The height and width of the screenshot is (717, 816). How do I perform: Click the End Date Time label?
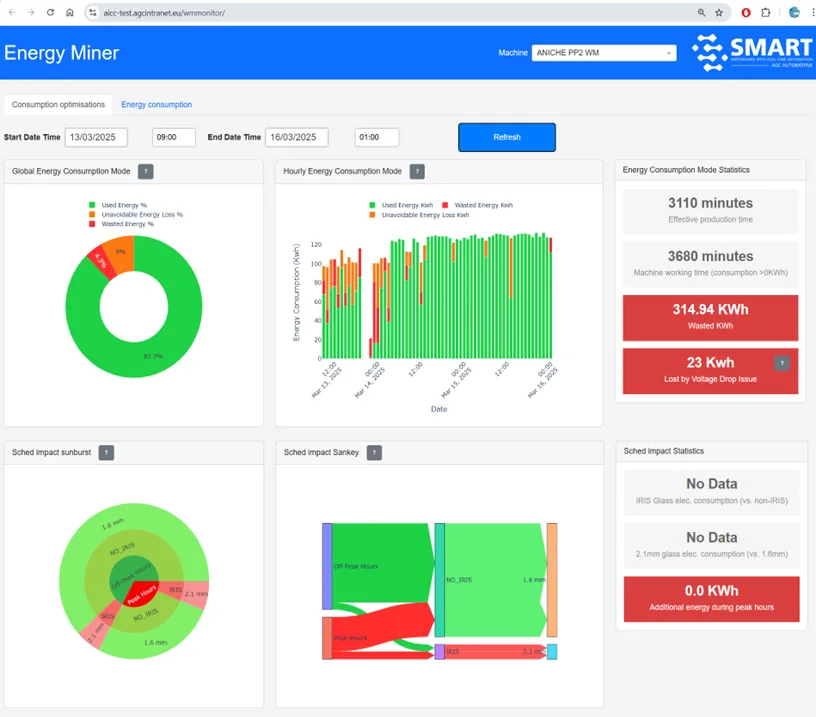tap(234, 137)
